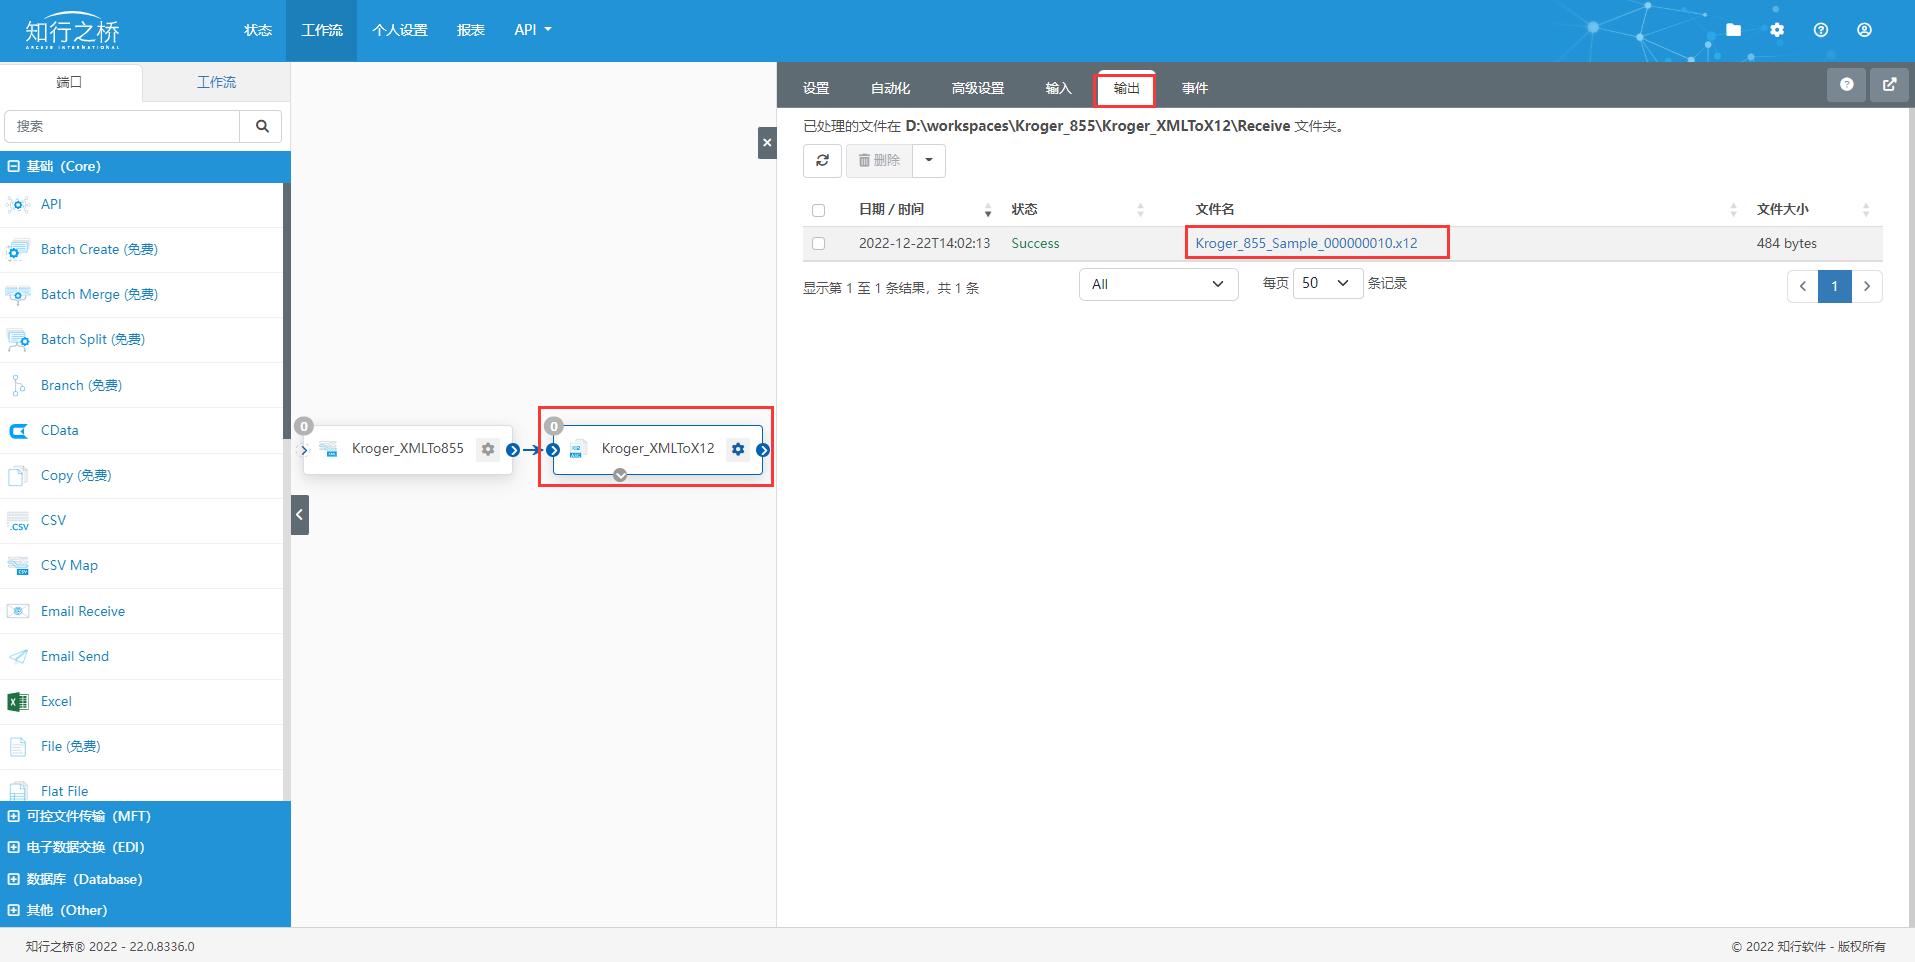Open panel in new window icon
This screenshot has width=1915, height=962.
1889,85
